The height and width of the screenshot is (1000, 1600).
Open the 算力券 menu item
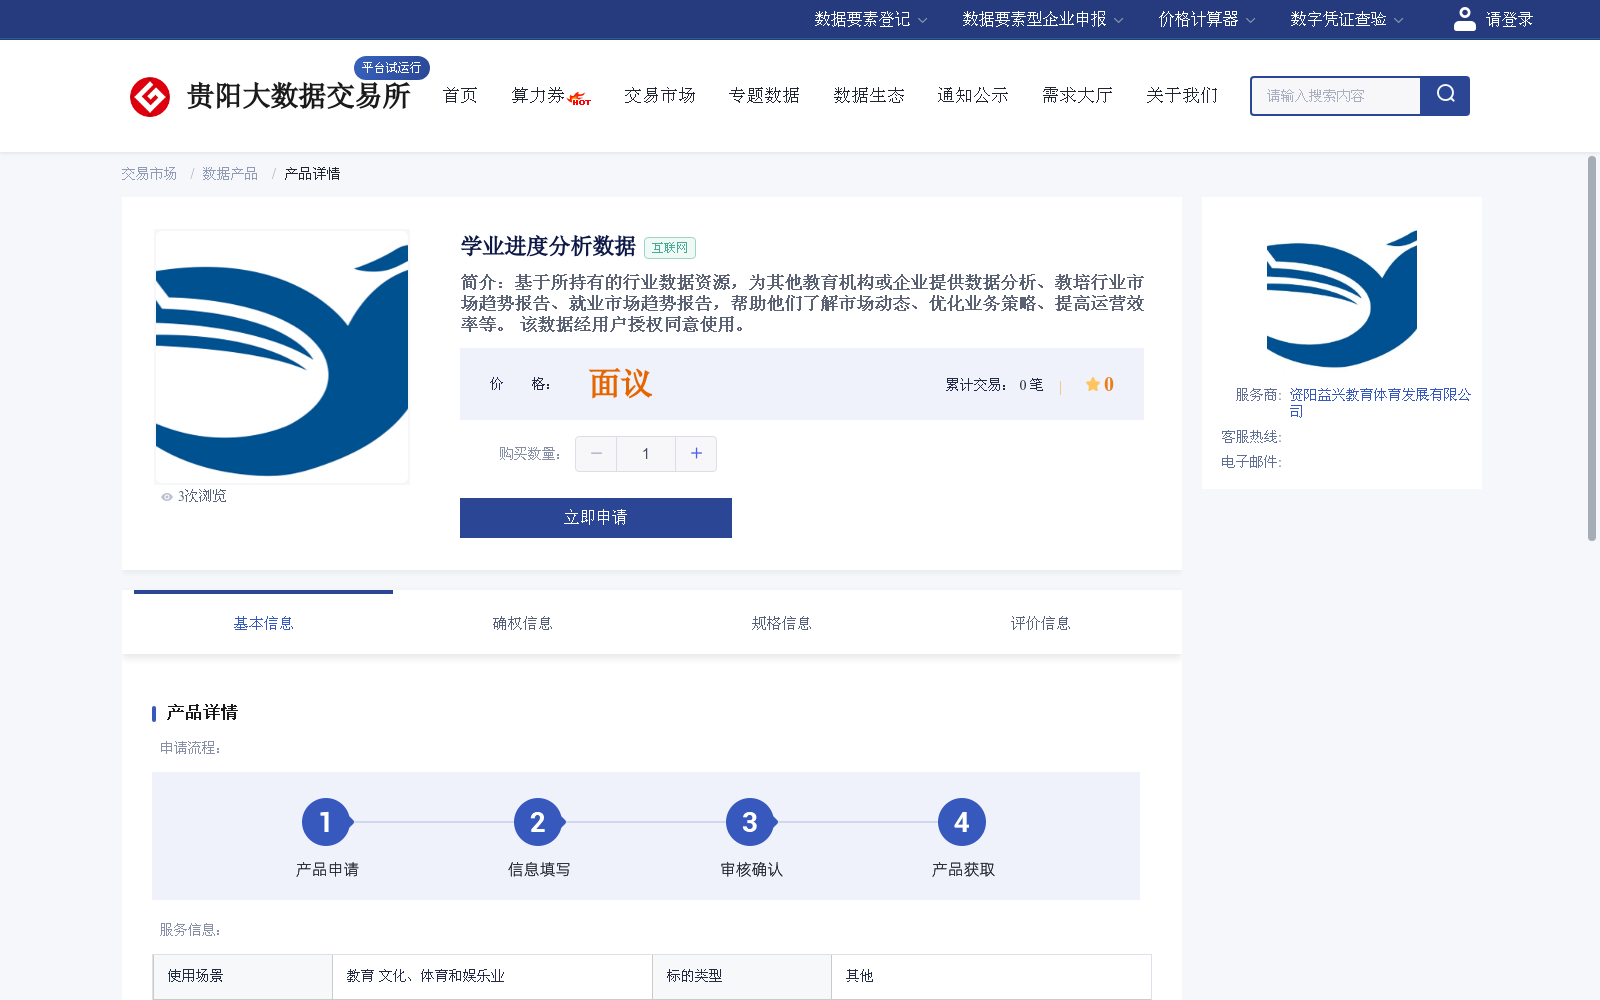click(538, 95)
